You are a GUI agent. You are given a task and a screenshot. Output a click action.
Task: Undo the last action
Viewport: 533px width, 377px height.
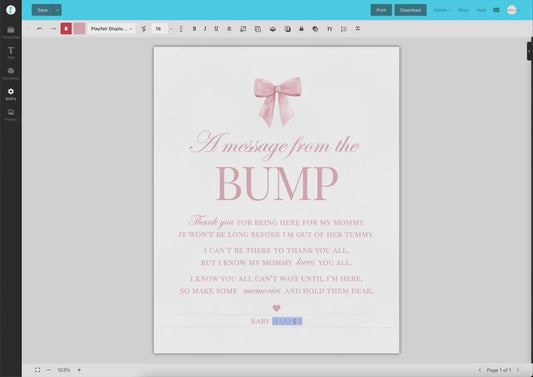39,29
